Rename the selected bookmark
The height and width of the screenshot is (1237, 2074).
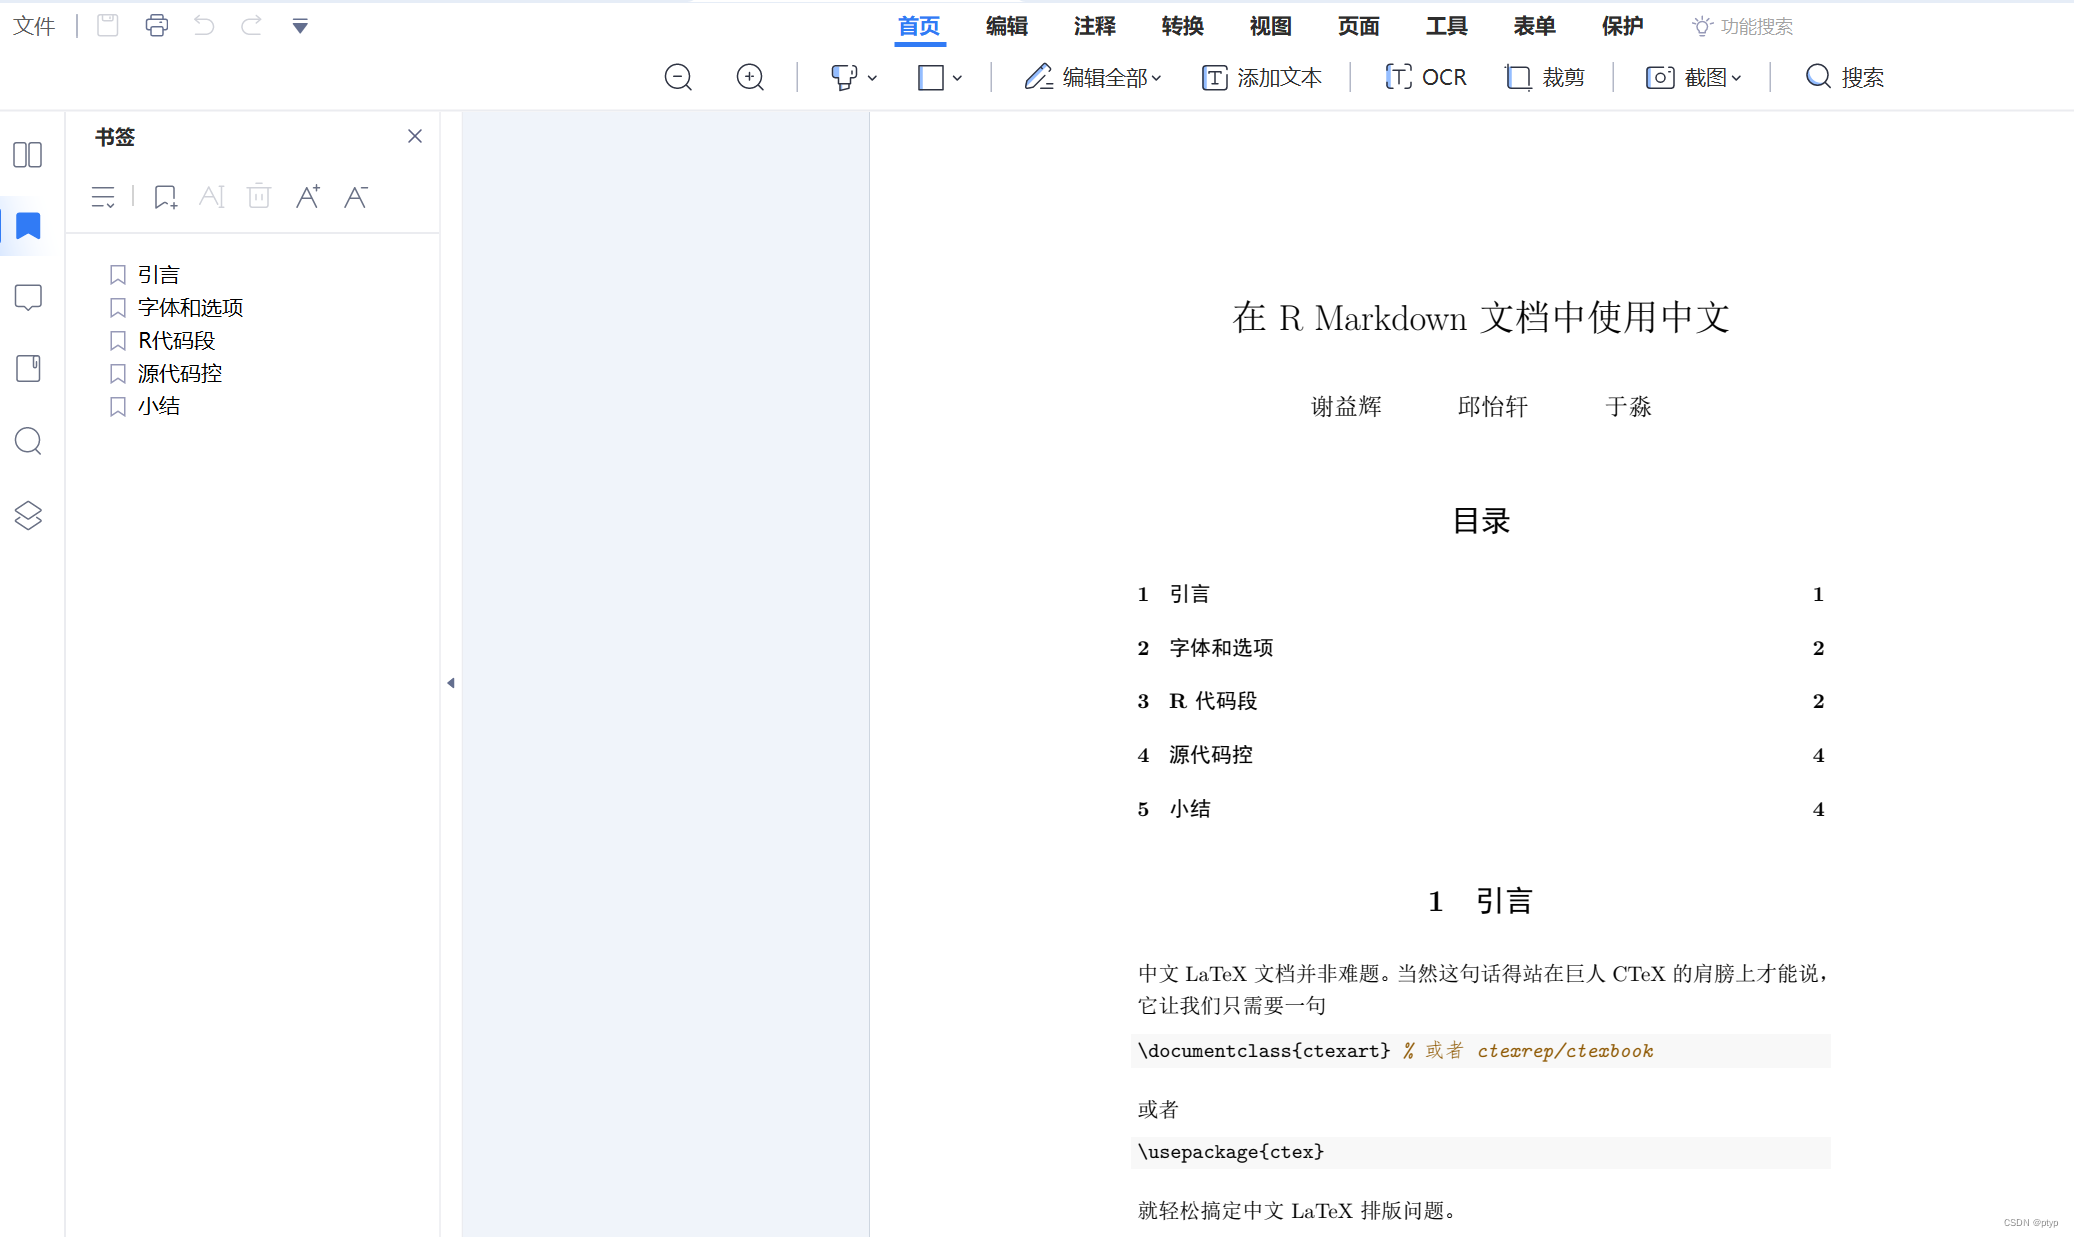[x=212, y=197]
